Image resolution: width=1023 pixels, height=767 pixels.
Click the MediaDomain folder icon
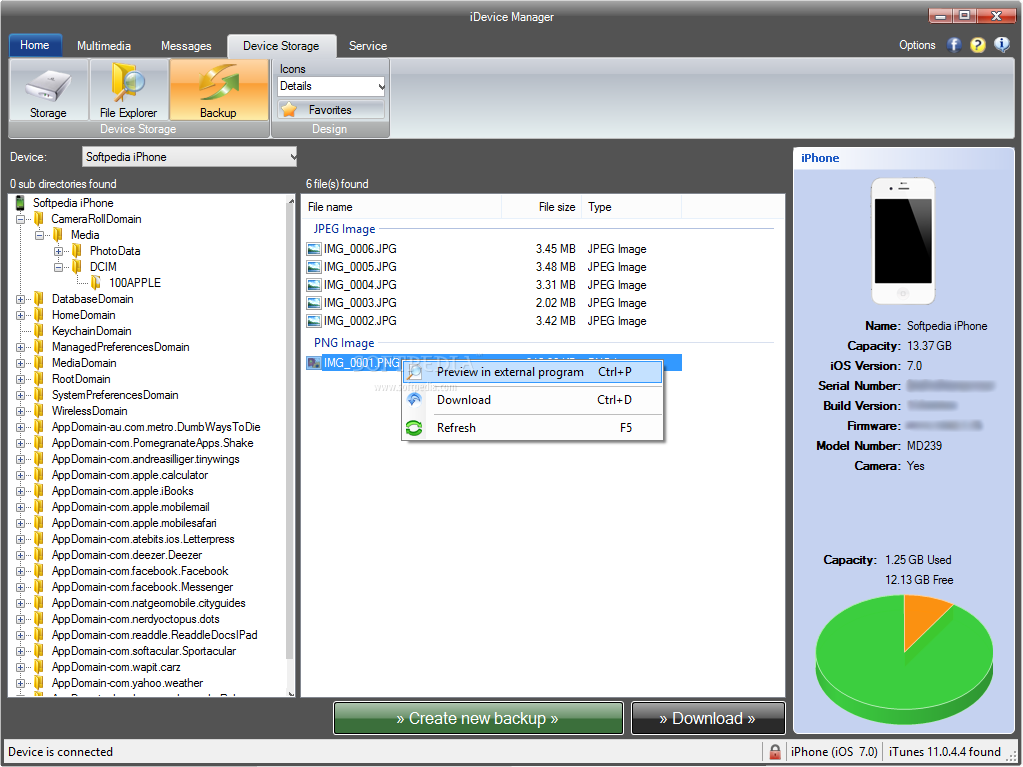(39, 363)
